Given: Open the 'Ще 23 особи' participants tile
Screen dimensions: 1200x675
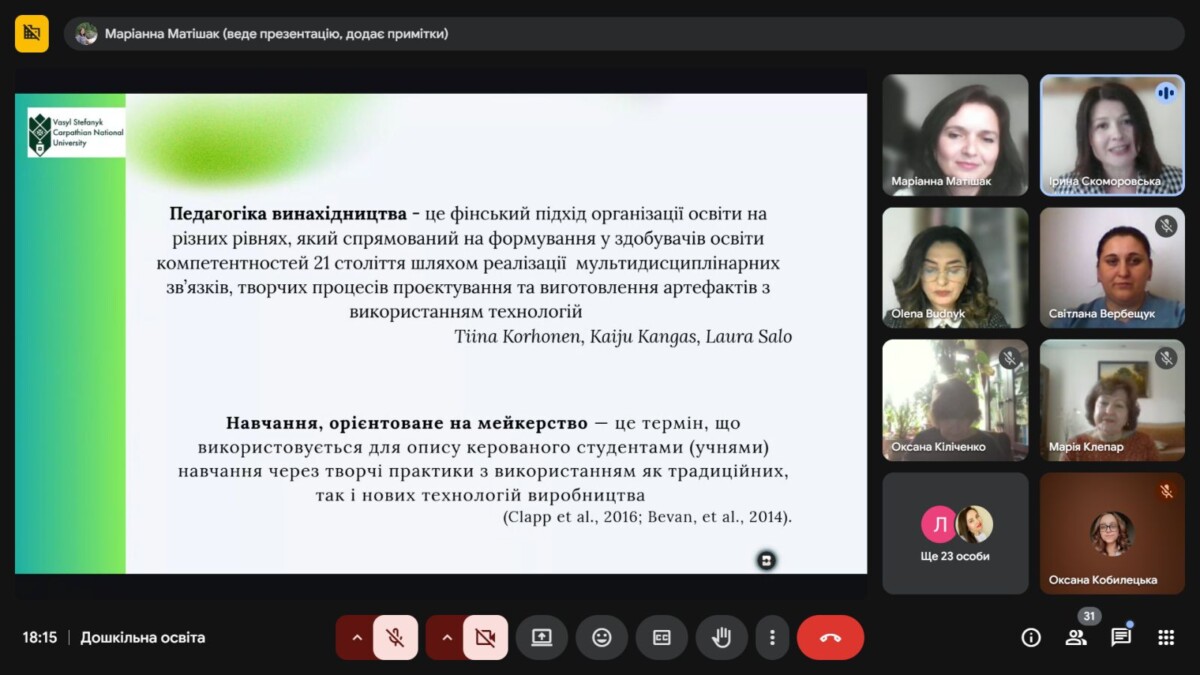Looking at the screenshot, I should coord(955,533).
